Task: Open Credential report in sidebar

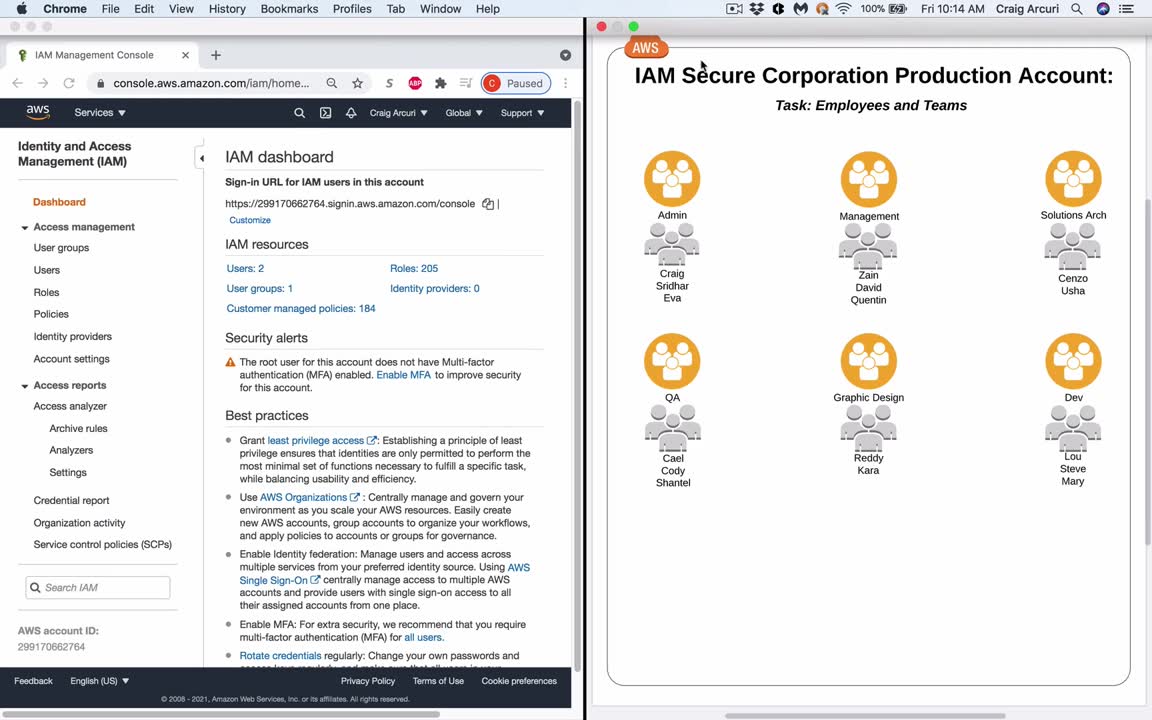Action: coord(71,500)
